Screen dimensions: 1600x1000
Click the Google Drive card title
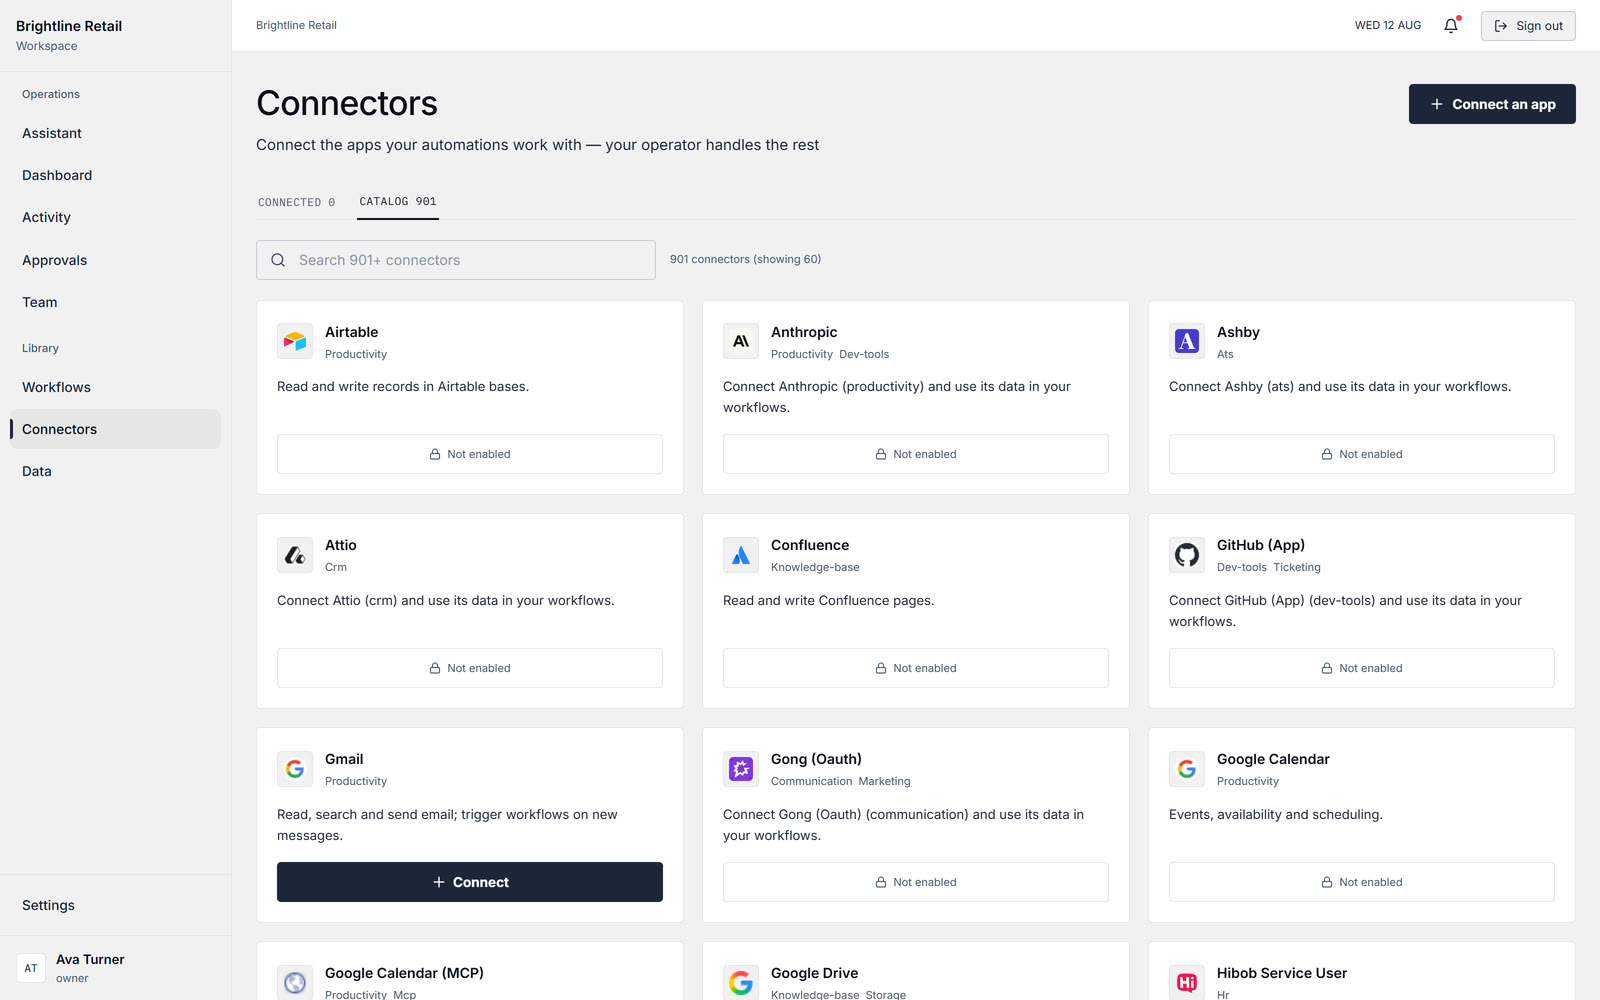(x=815, y=973)
